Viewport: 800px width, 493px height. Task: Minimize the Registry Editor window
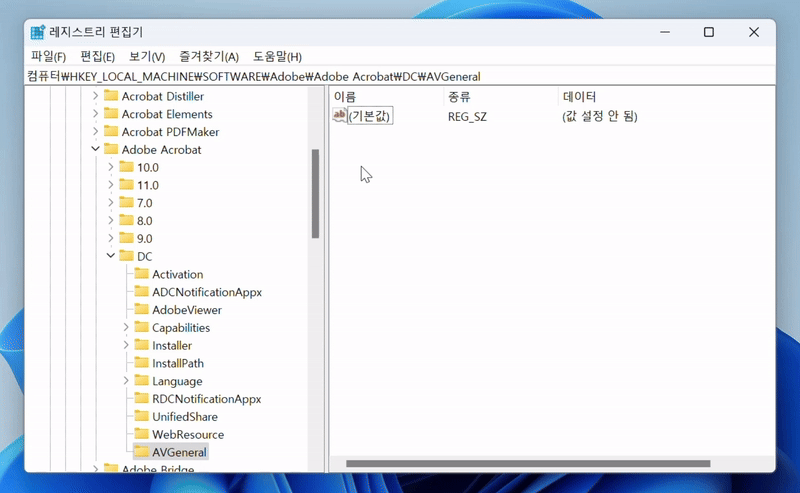665,32
